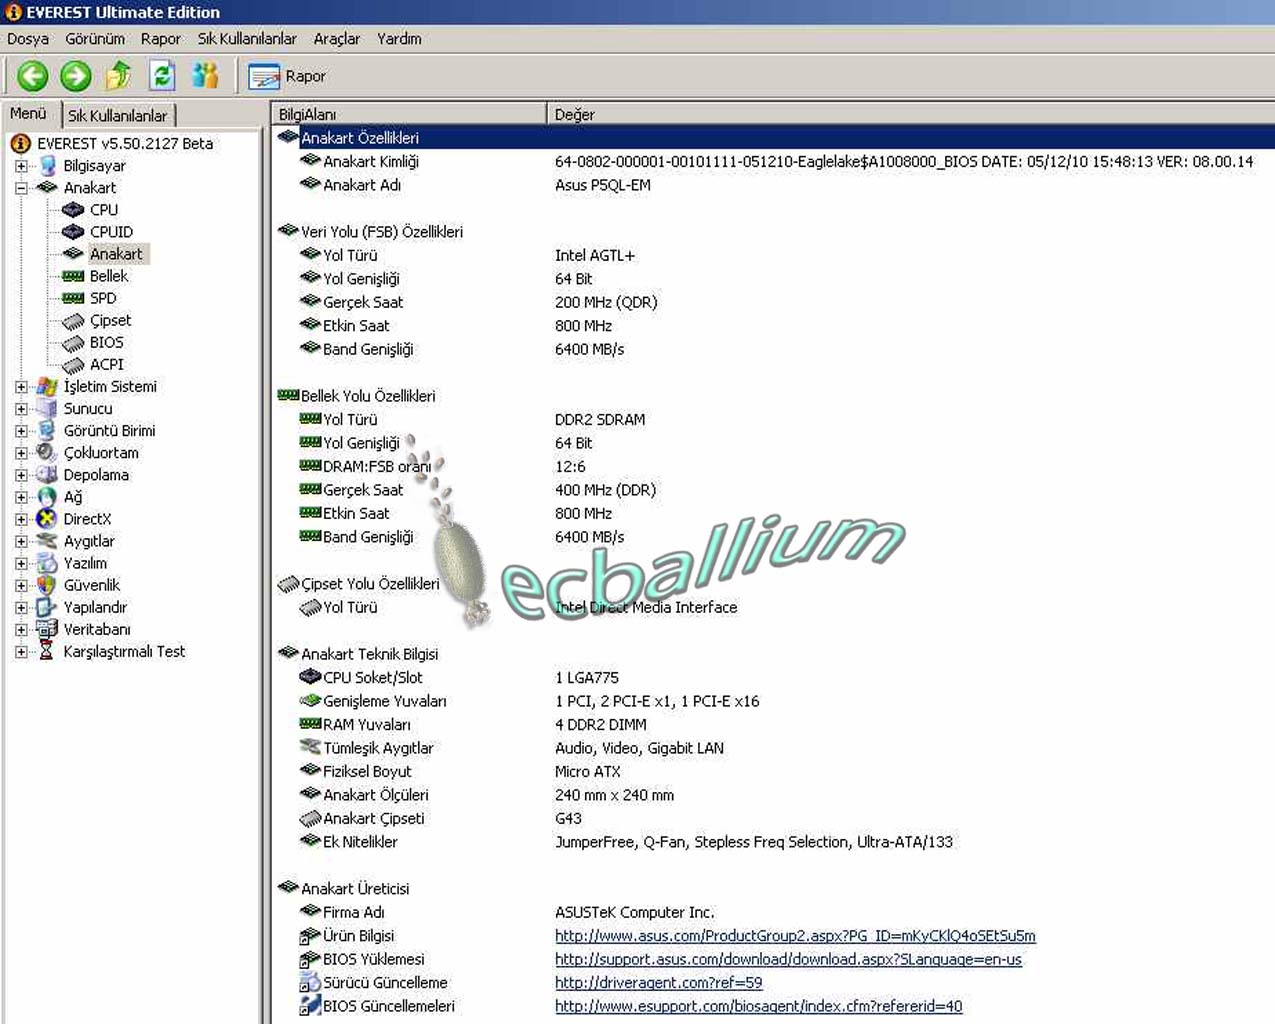Click the green Forward arrow toolbar icon
The image size is (1275, 1024).
(x=76, y=76)
